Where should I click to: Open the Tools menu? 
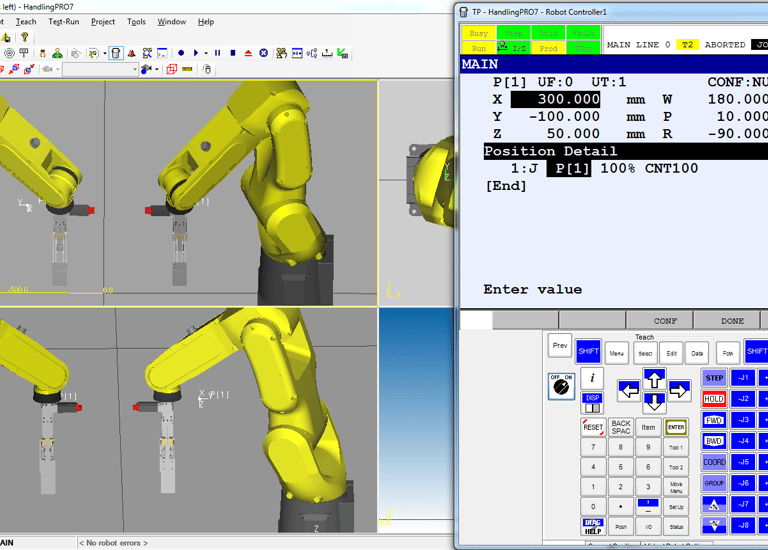136,22
